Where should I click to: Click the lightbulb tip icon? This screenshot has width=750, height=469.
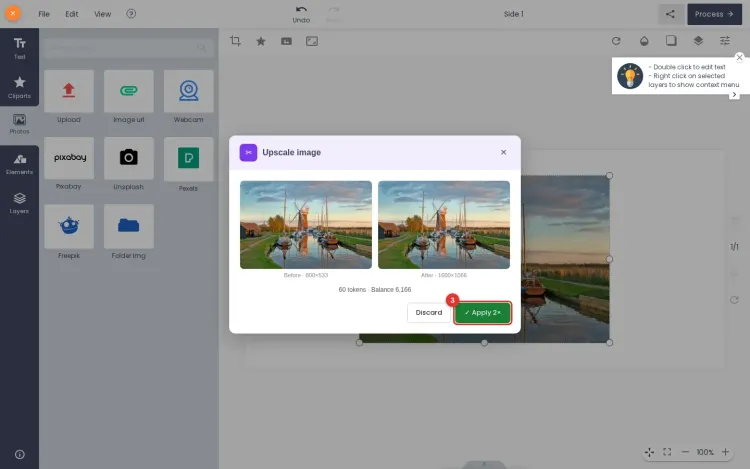(630, 76)
